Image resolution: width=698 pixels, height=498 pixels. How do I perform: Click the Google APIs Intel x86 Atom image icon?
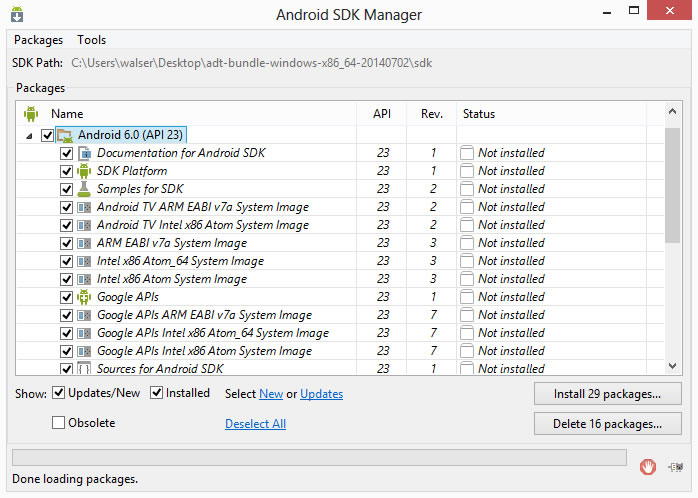click(84, 351)
